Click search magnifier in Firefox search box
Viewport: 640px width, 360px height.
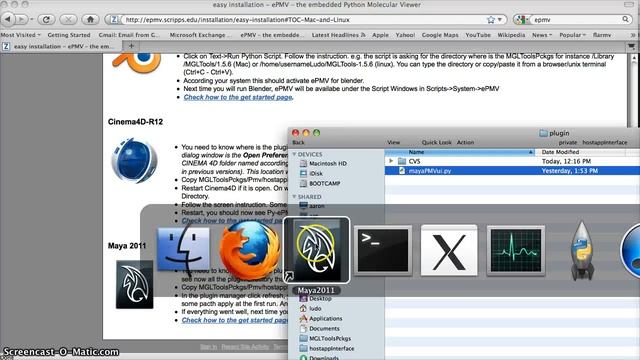click(625, 19)
